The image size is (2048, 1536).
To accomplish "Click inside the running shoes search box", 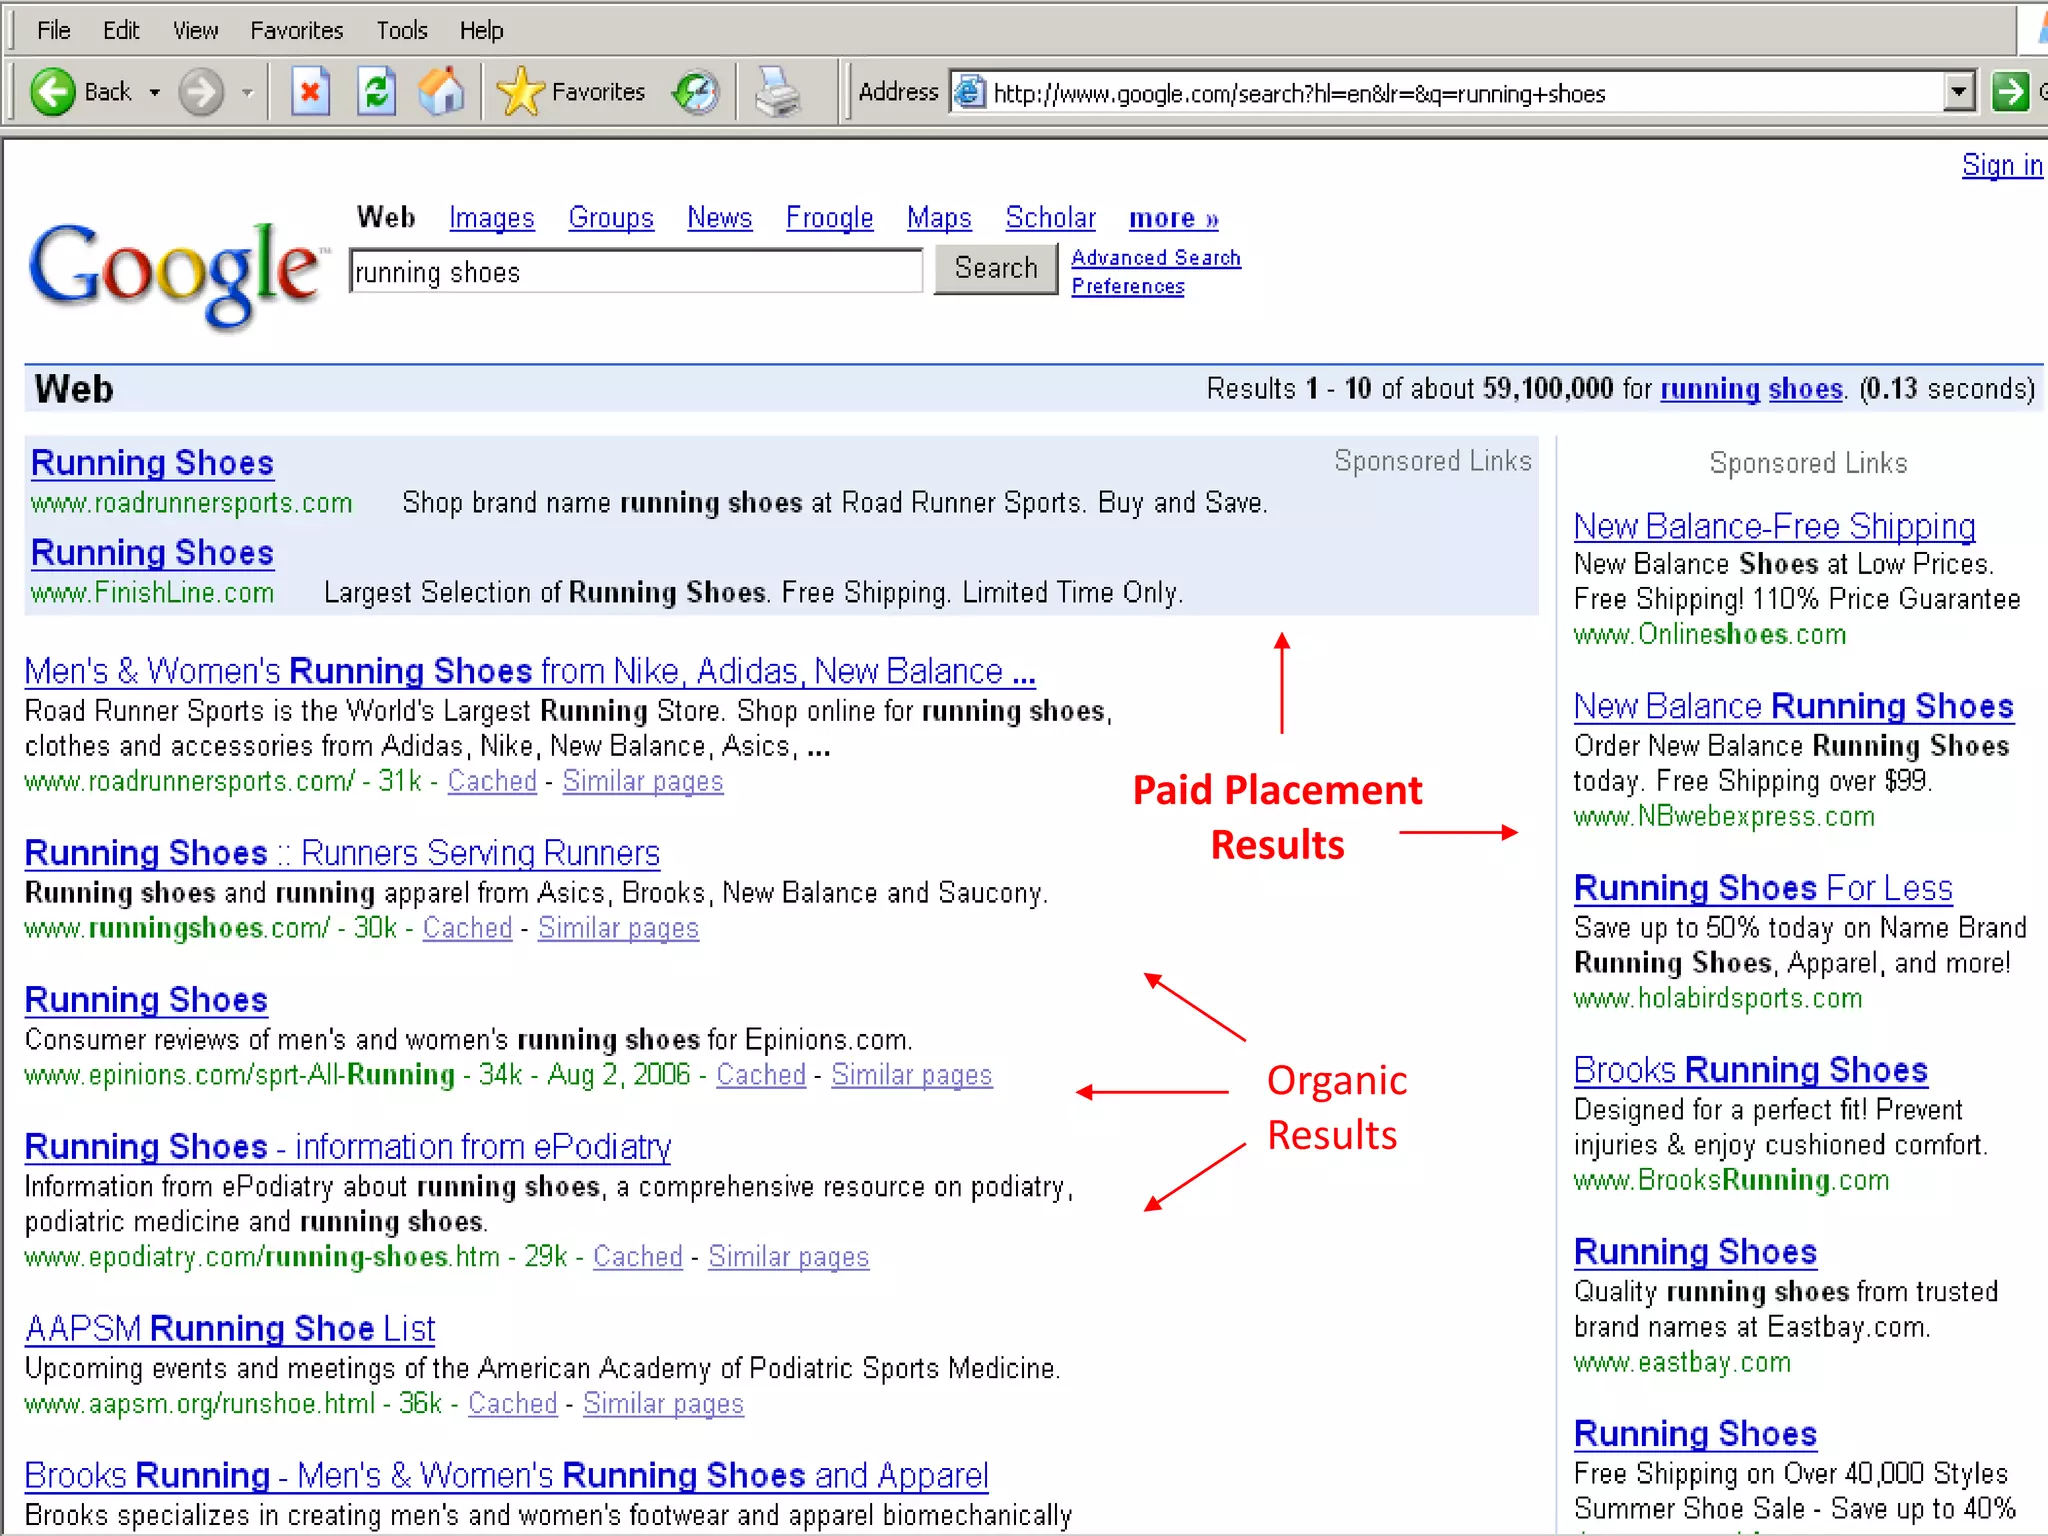I will pos(636,272).
